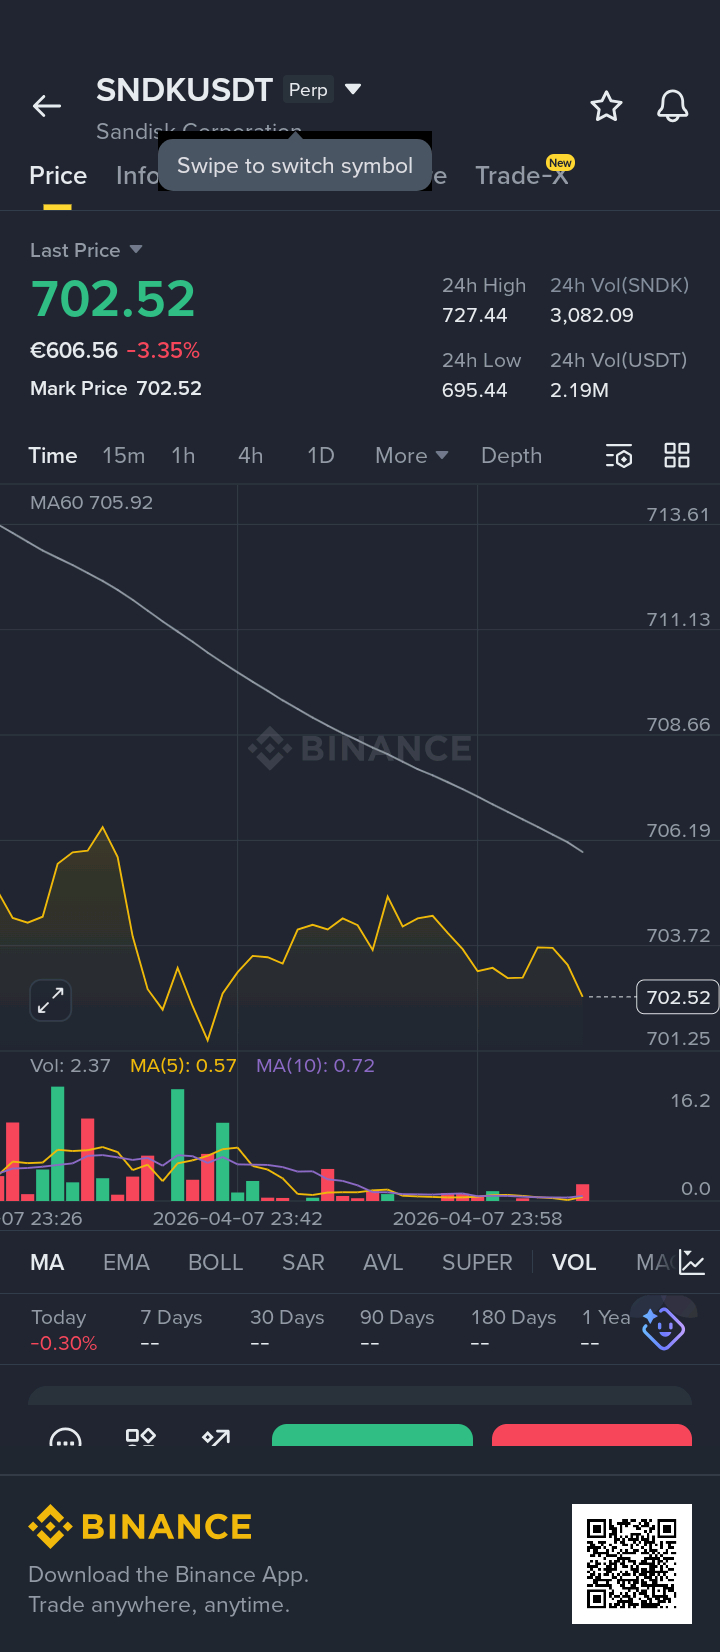Tap the 24h Low value 695.44

475,390
